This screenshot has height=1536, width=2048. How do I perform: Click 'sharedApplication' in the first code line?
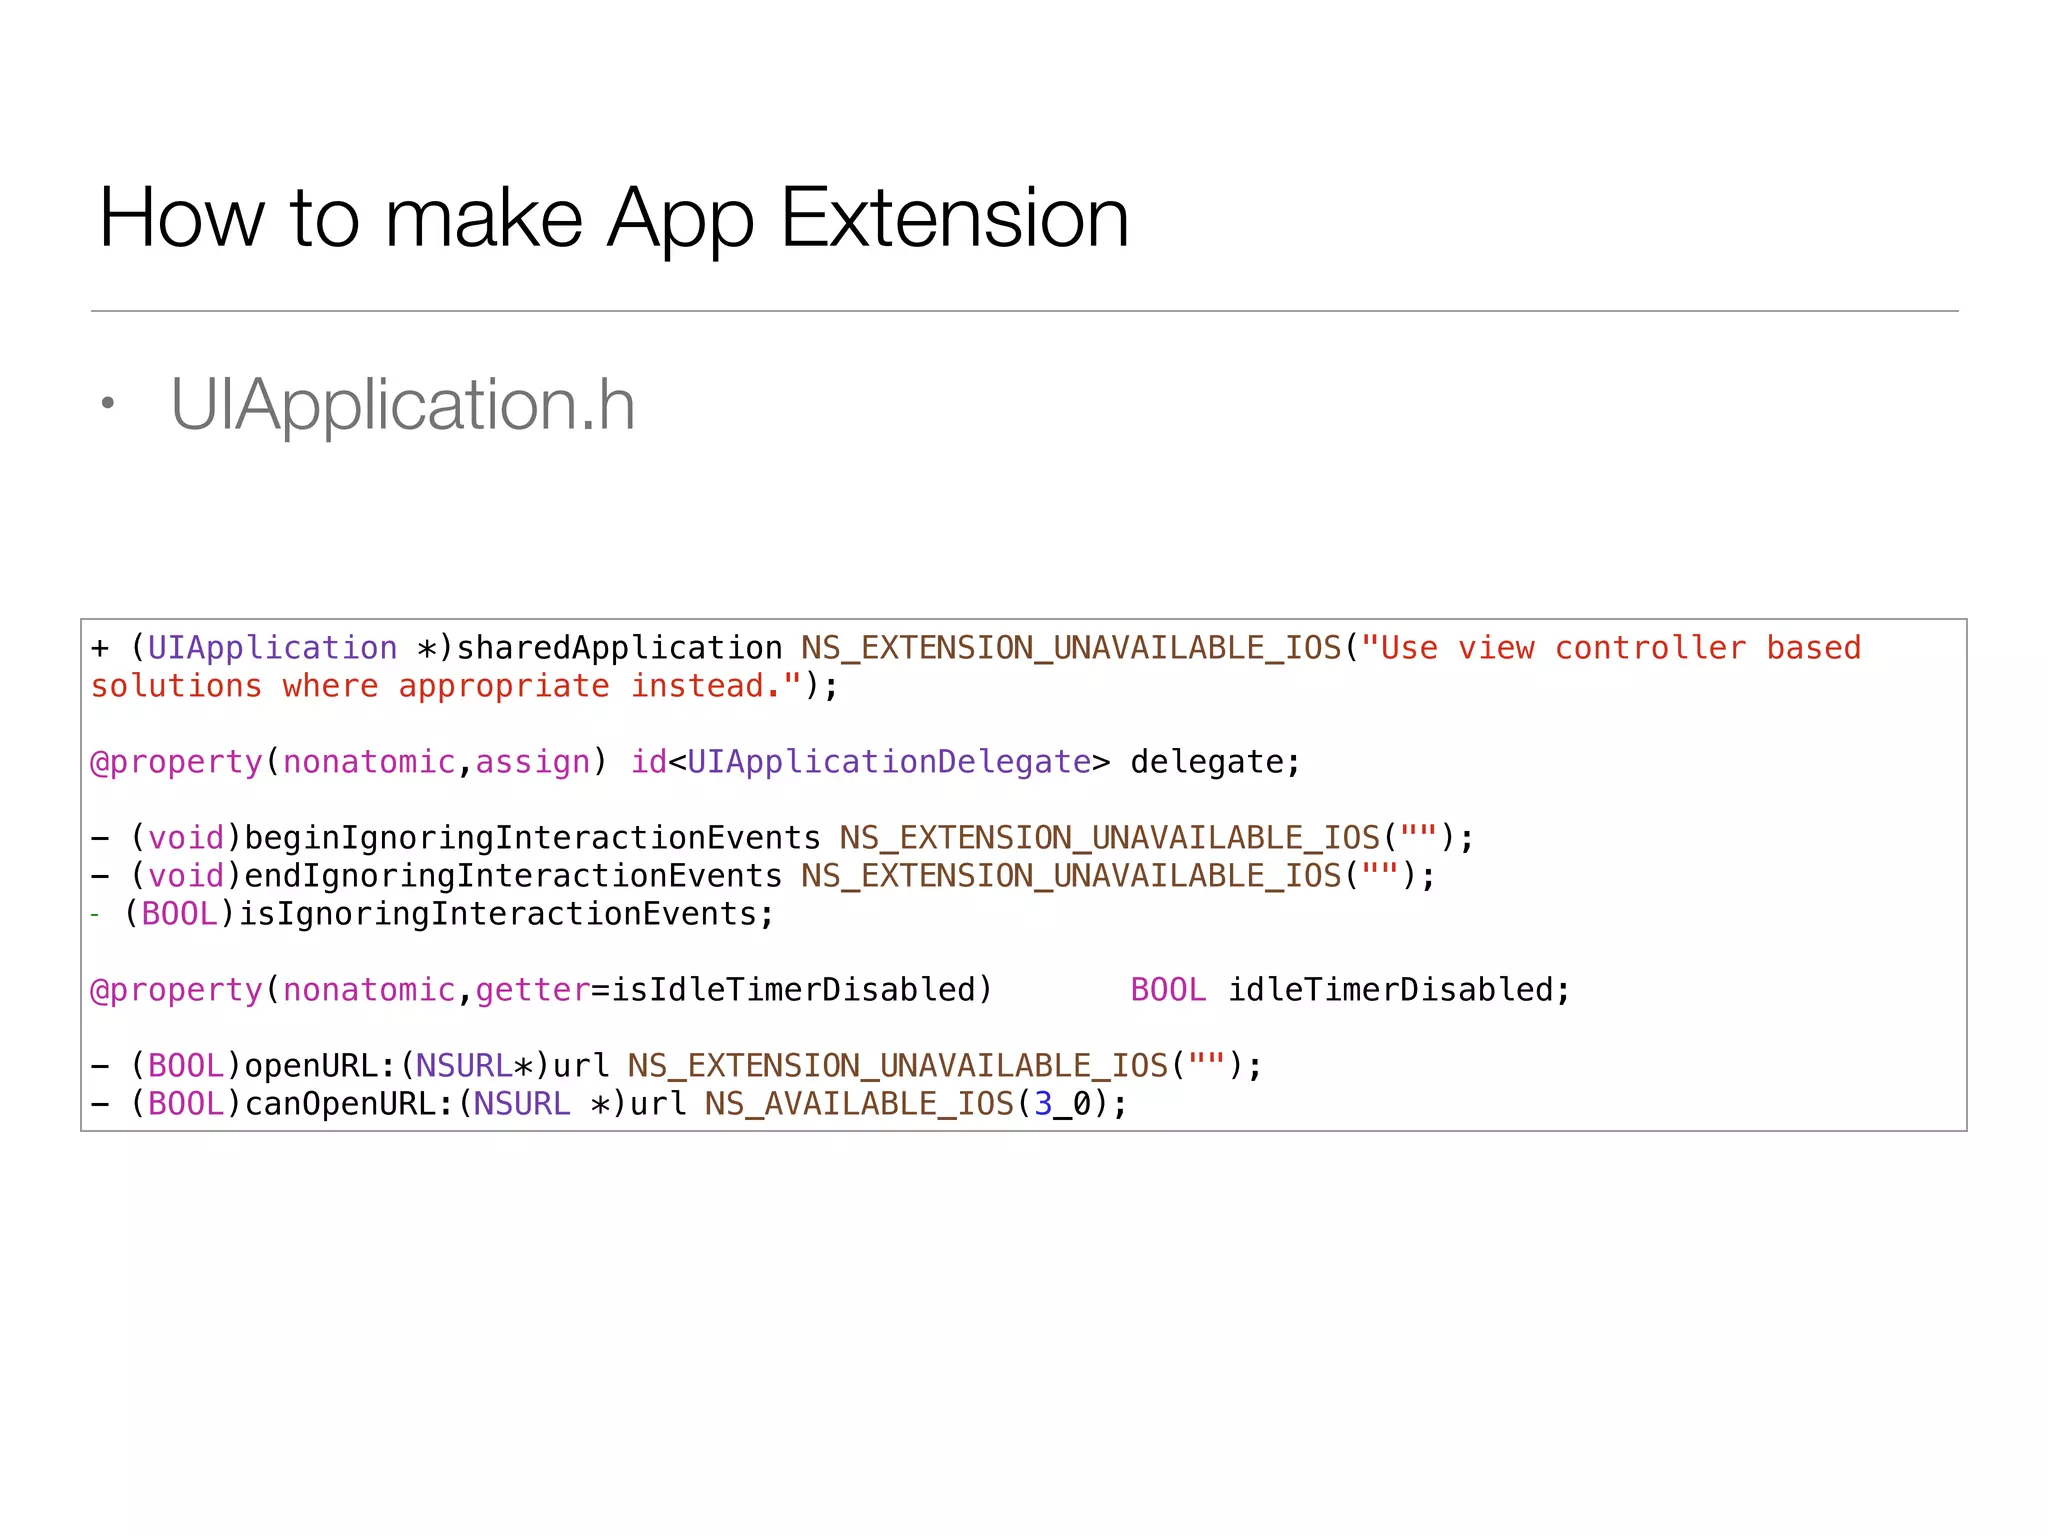coord(619,648)
